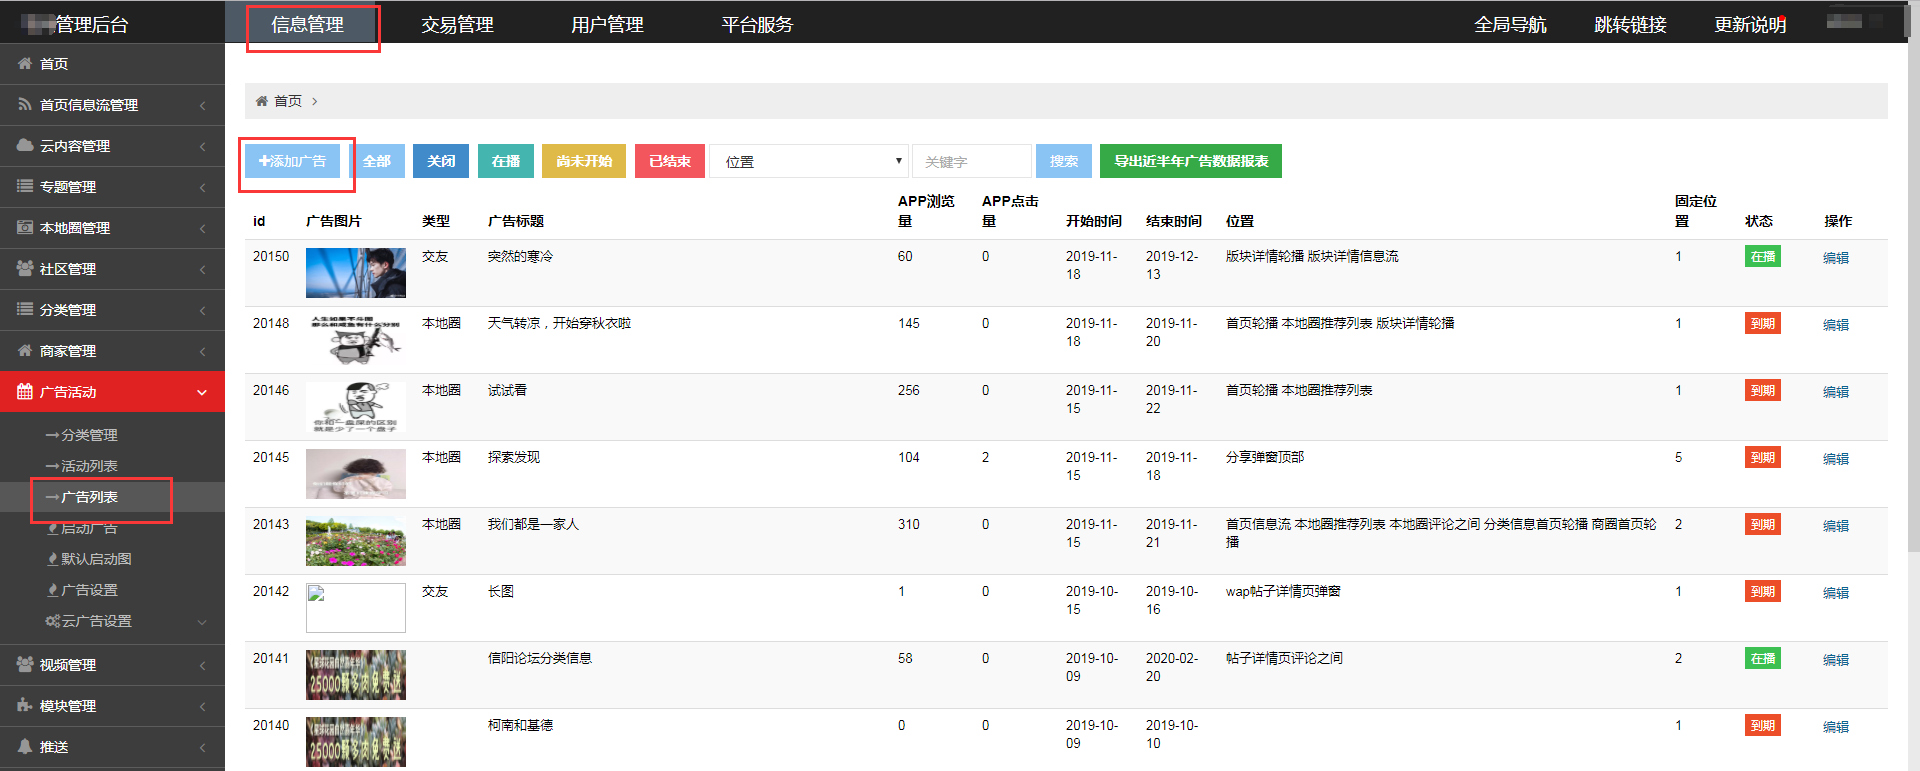Click the cloud icon beside 云内容管理

point(25,145)
